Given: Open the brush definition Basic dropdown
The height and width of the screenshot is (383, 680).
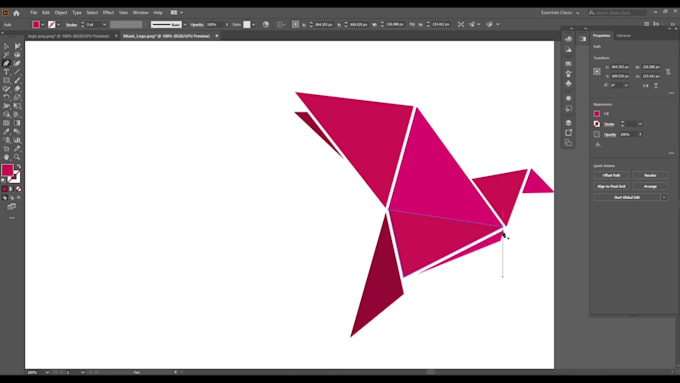Looking at the screenshot, I should (185, 25).
